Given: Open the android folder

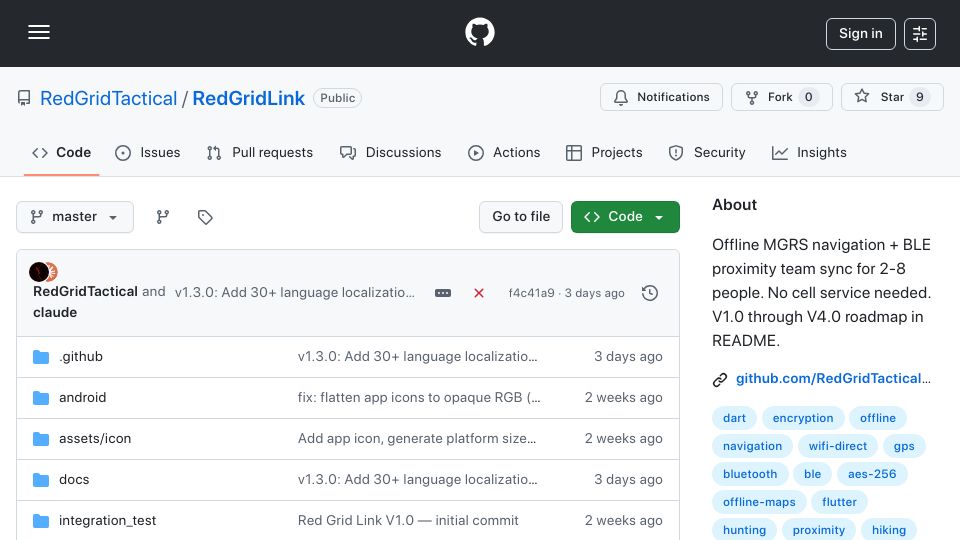Looking at the screenshot, I should (x=83, y=397).
